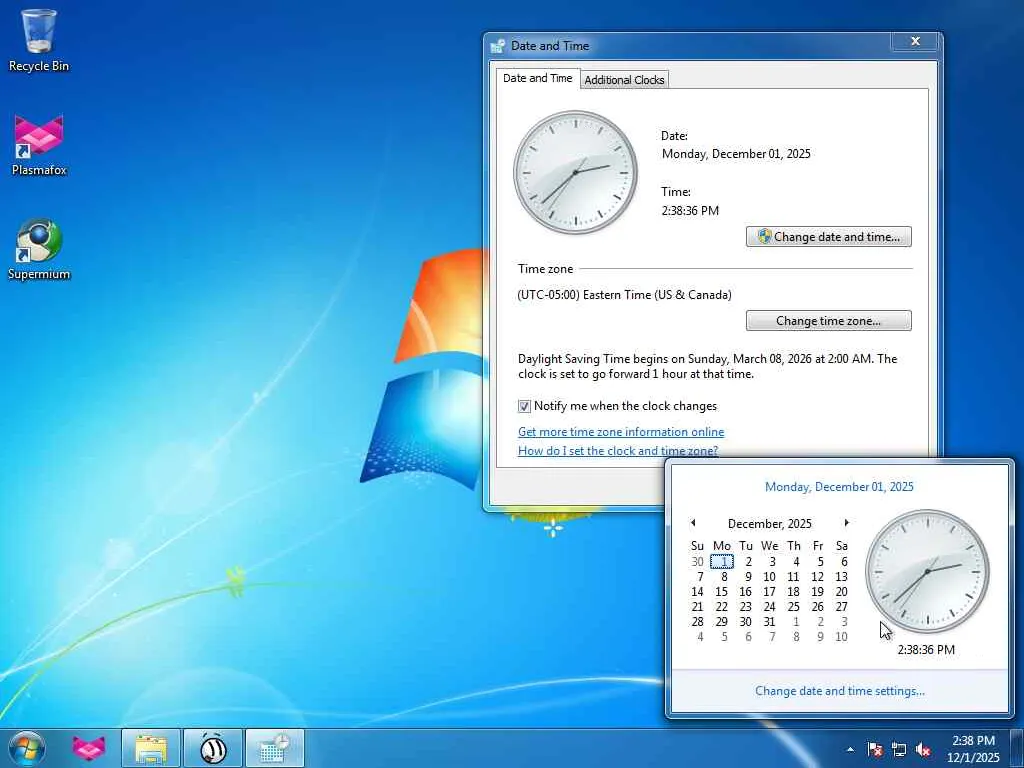
Task: Select the Plasmafox desktop shortcut
Action: 39,145
